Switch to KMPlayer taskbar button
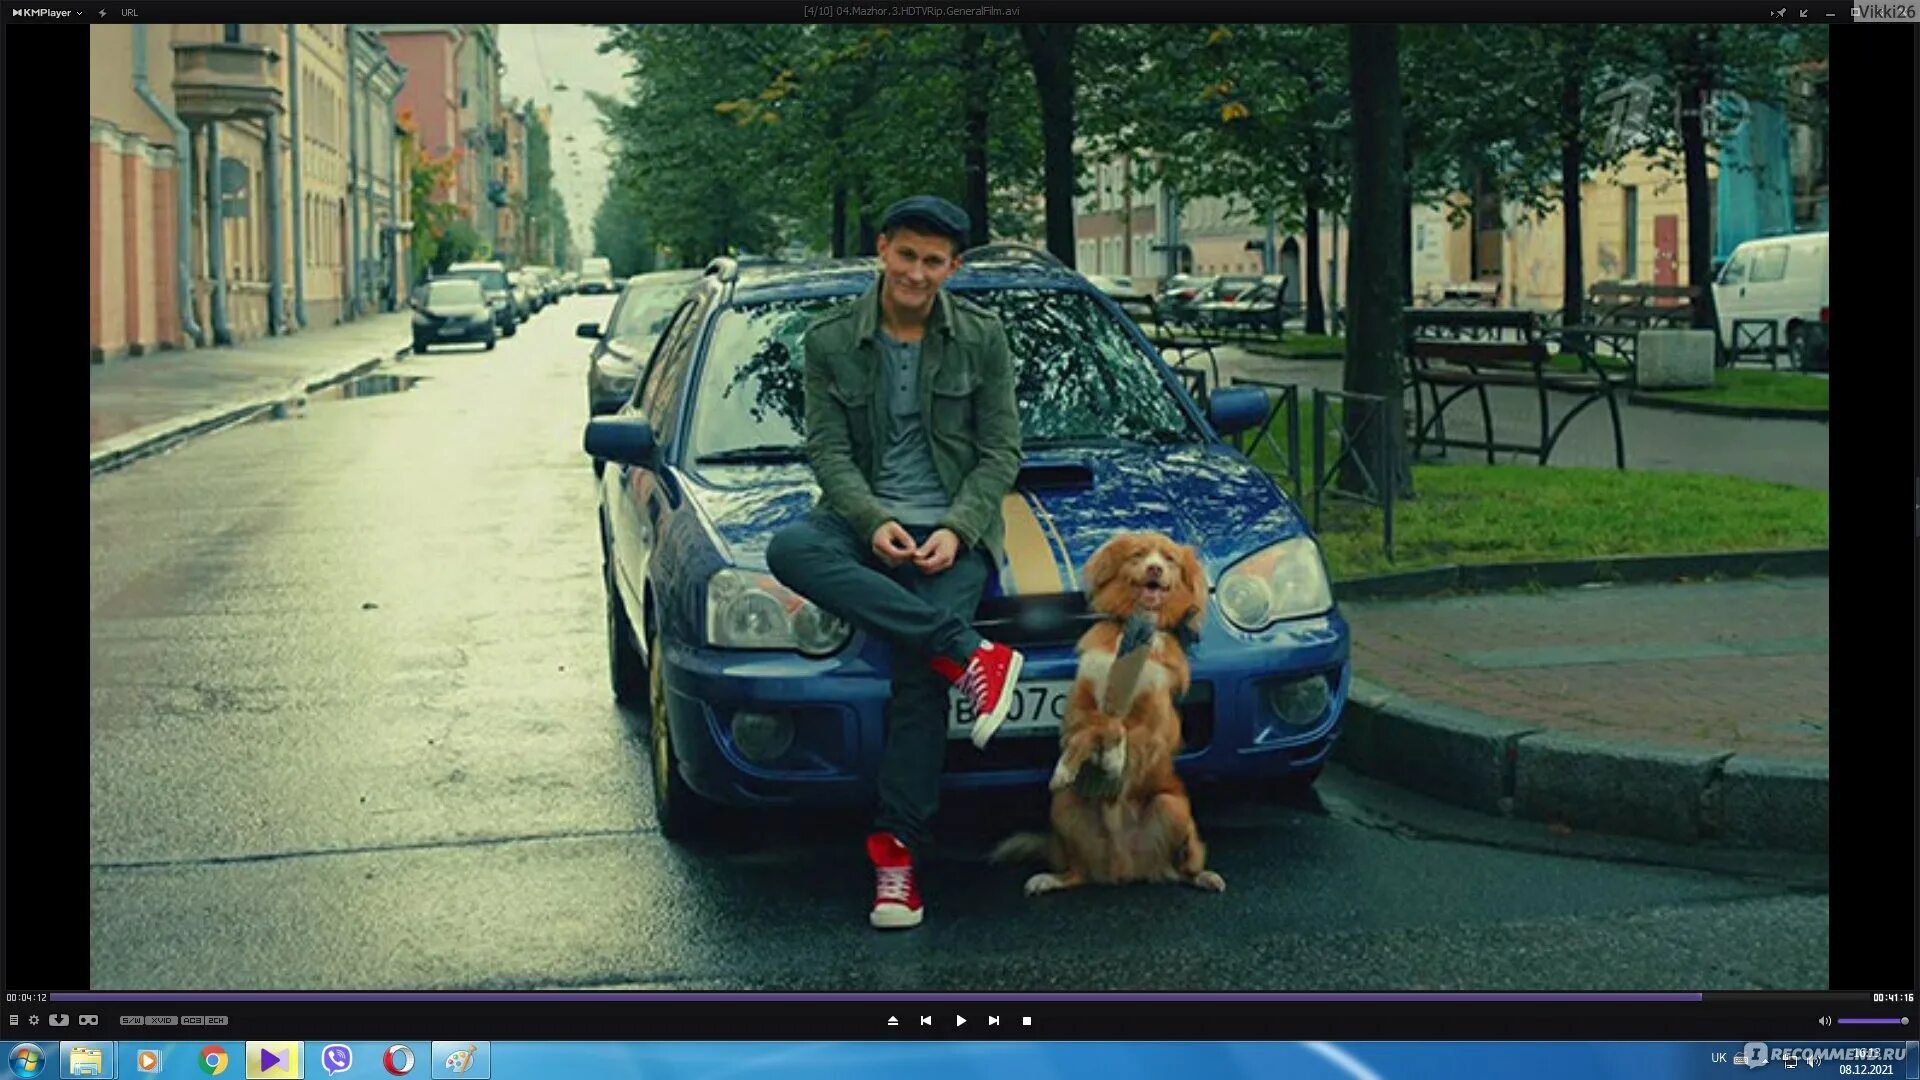The height and width of the screenshot is (1080, 1920). point(274,1060)
